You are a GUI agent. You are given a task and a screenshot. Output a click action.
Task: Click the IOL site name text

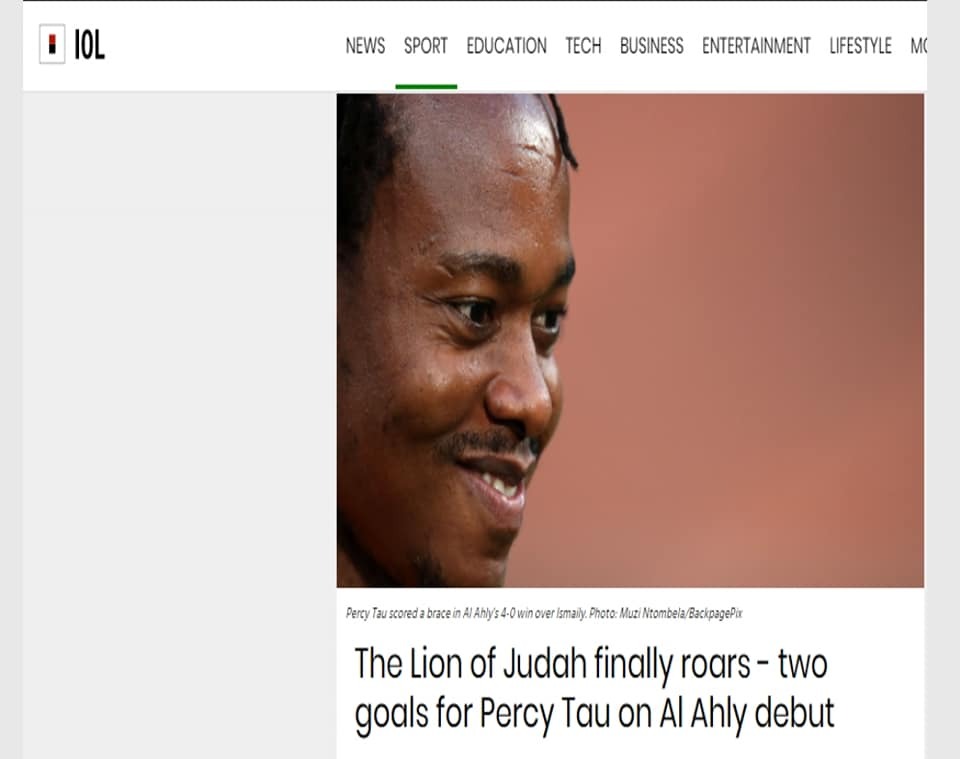click(89, 45)
